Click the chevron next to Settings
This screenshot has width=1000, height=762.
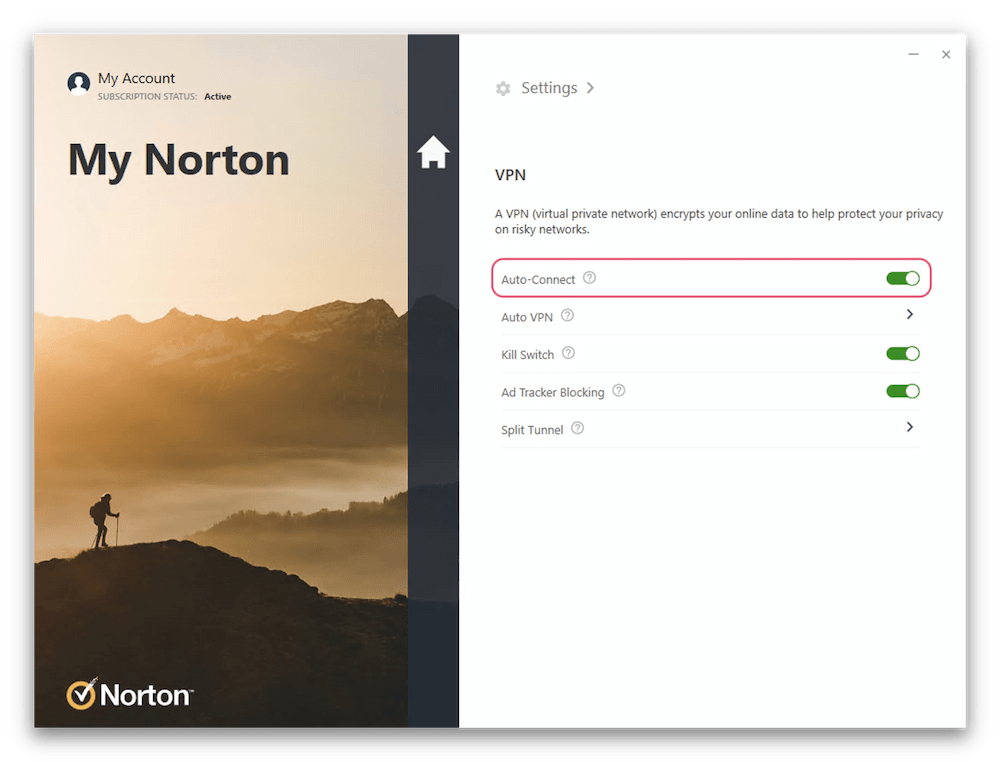tap(591, 88)
